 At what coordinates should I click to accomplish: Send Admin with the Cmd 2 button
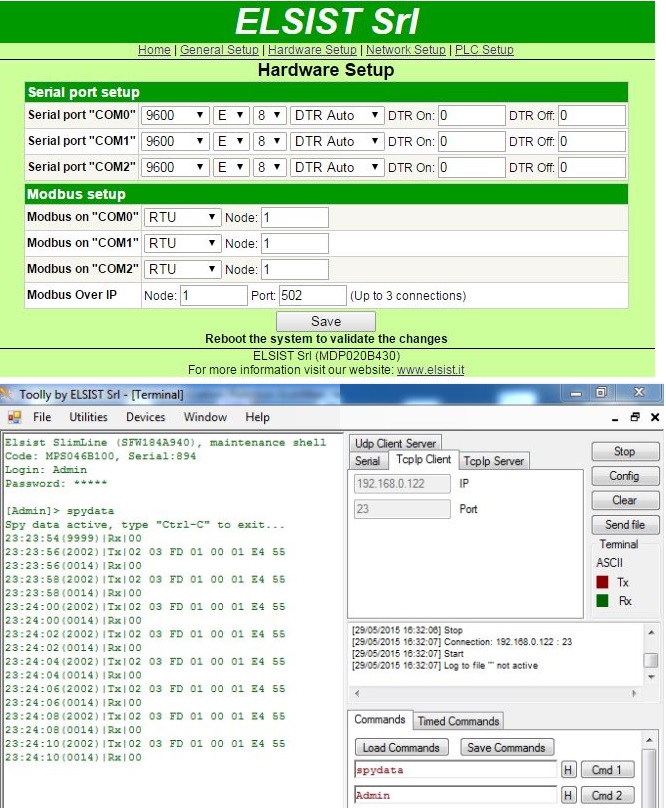point(607,795)
